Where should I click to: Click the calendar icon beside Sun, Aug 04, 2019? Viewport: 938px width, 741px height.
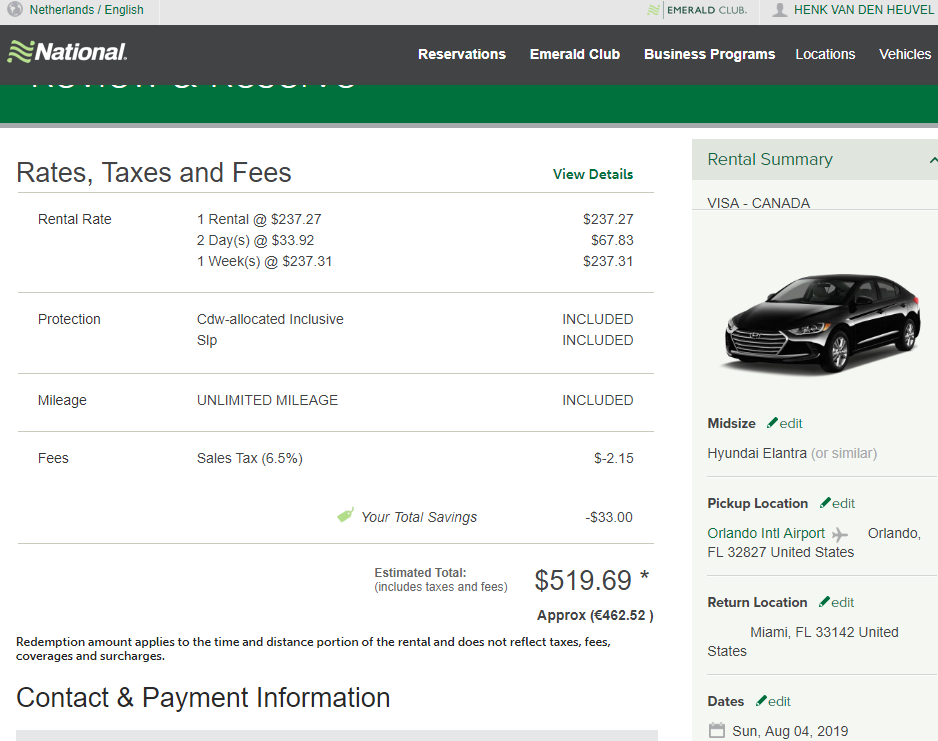point(716,730)
